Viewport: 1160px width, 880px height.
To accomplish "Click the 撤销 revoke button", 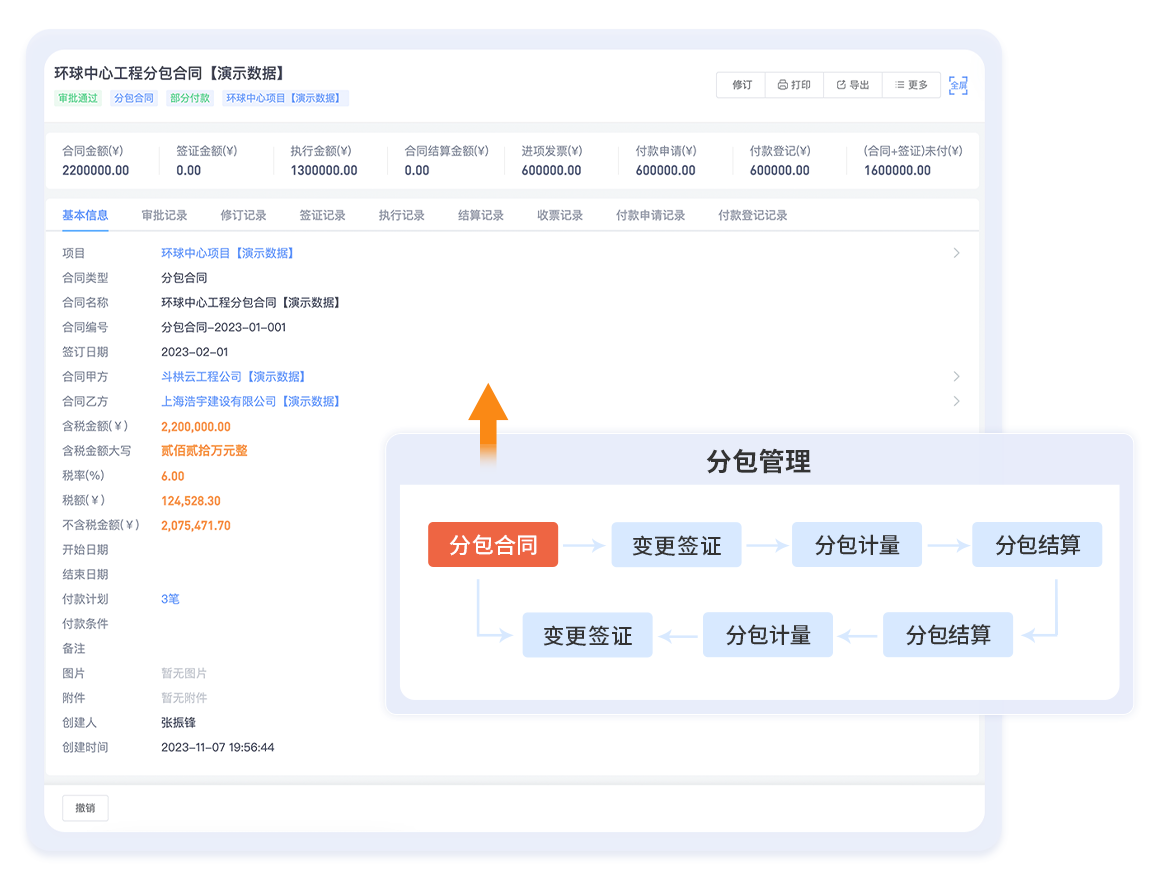I will pos(85,808).
